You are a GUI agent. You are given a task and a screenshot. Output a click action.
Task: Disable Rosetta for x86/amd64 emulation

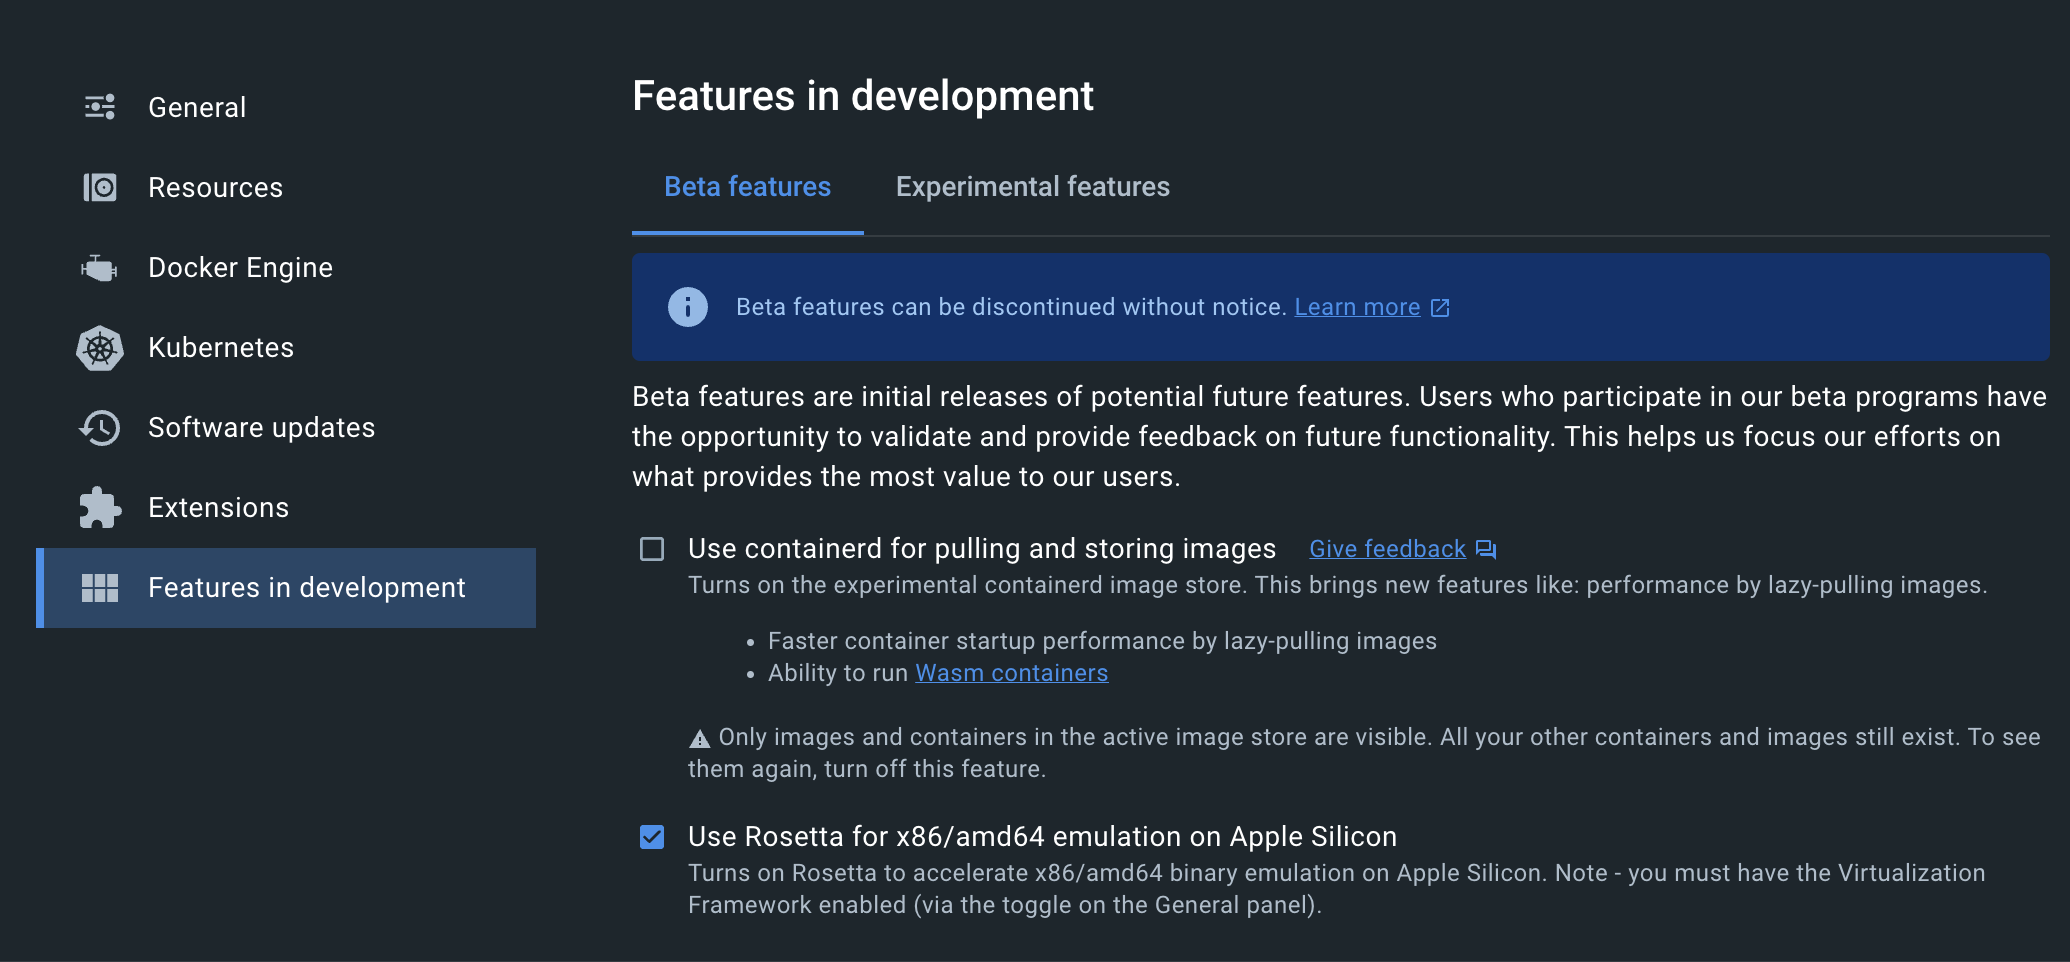click(x=652, y=837)
